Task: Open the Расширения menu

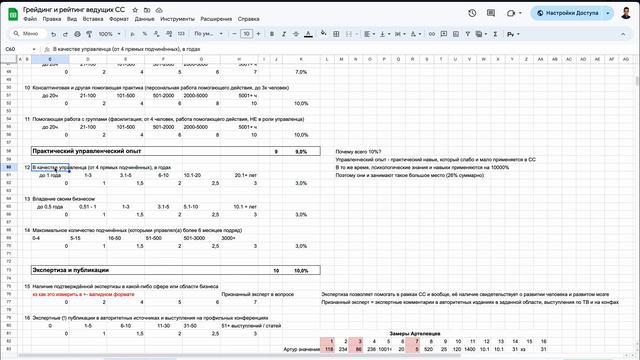Action: point(216,19)
